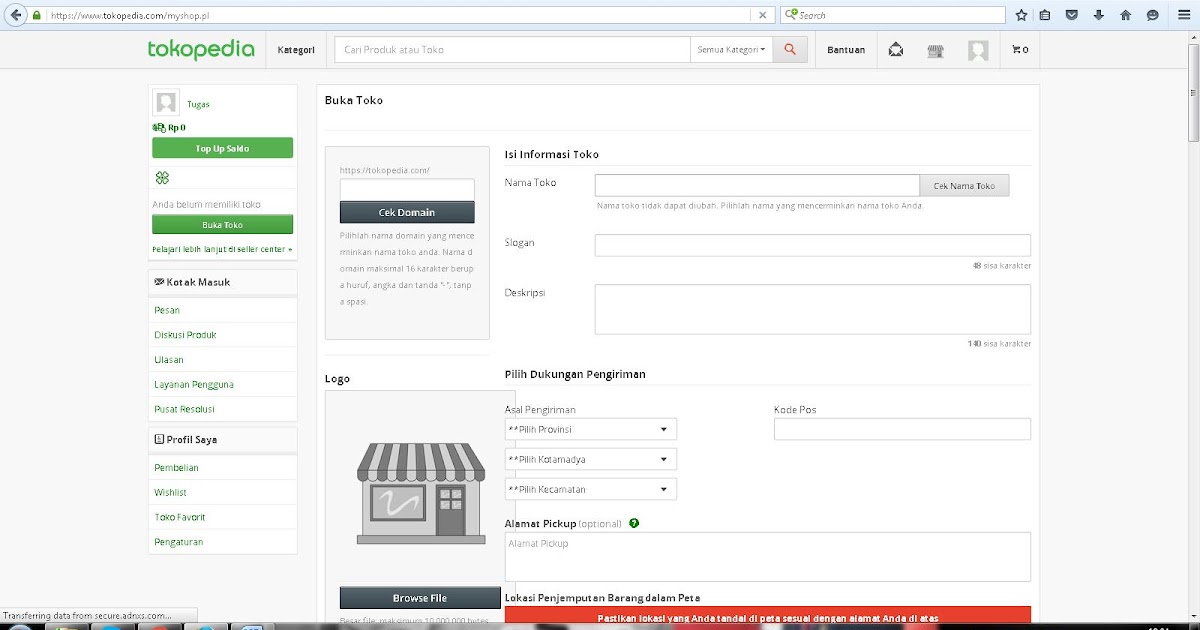Bookmark this page with the star icon

[x=1021, y=15]
